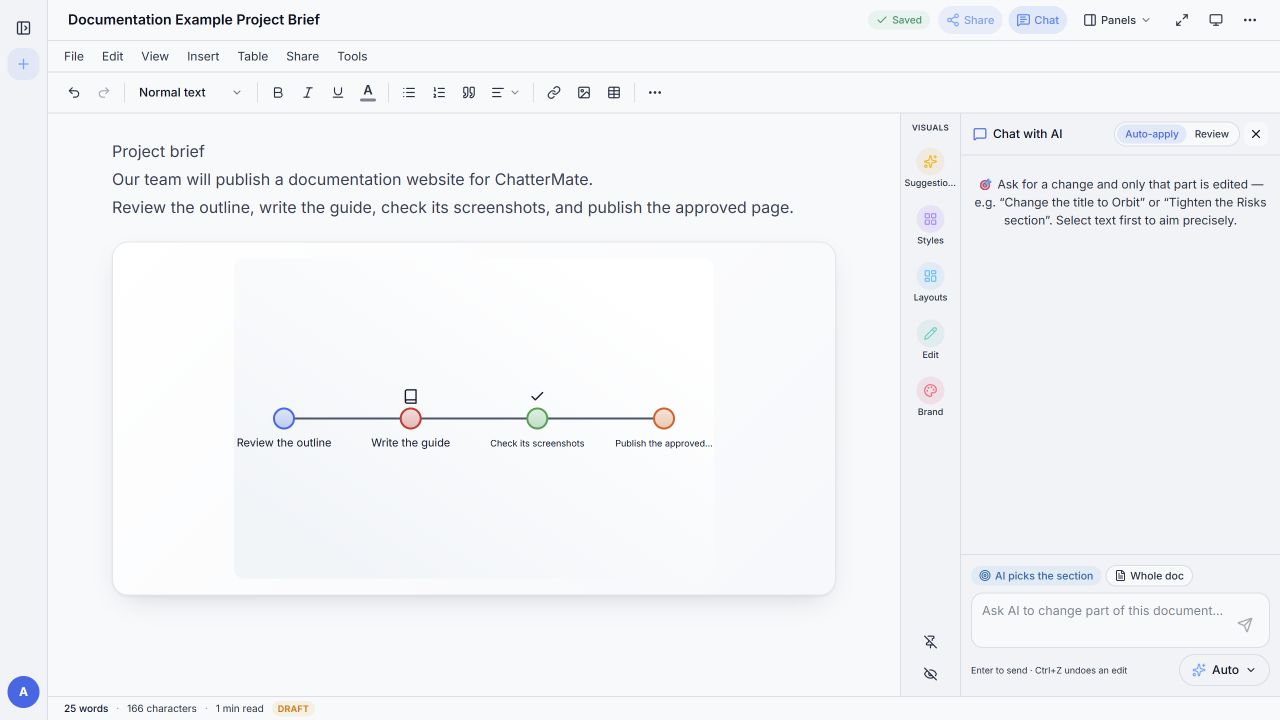Click the book icon above timeline

(411, 396)
